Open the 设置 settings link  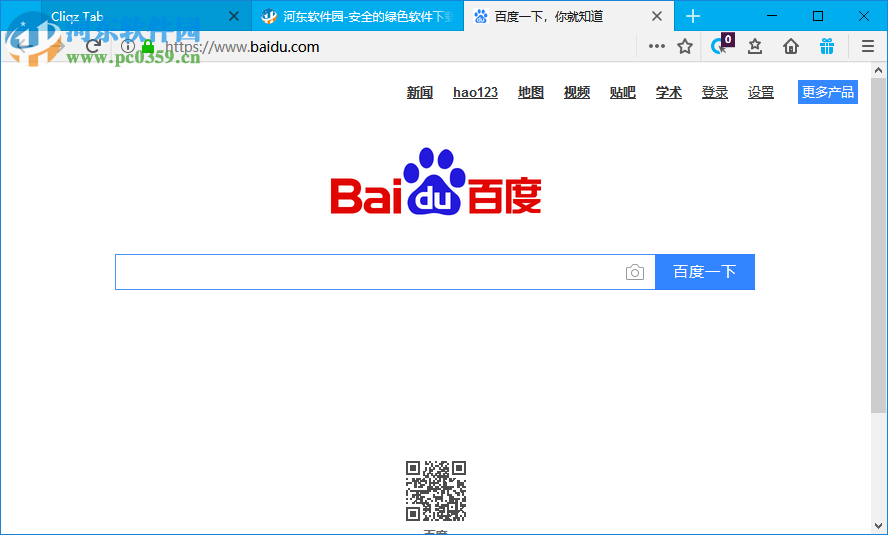coord(761,92)
